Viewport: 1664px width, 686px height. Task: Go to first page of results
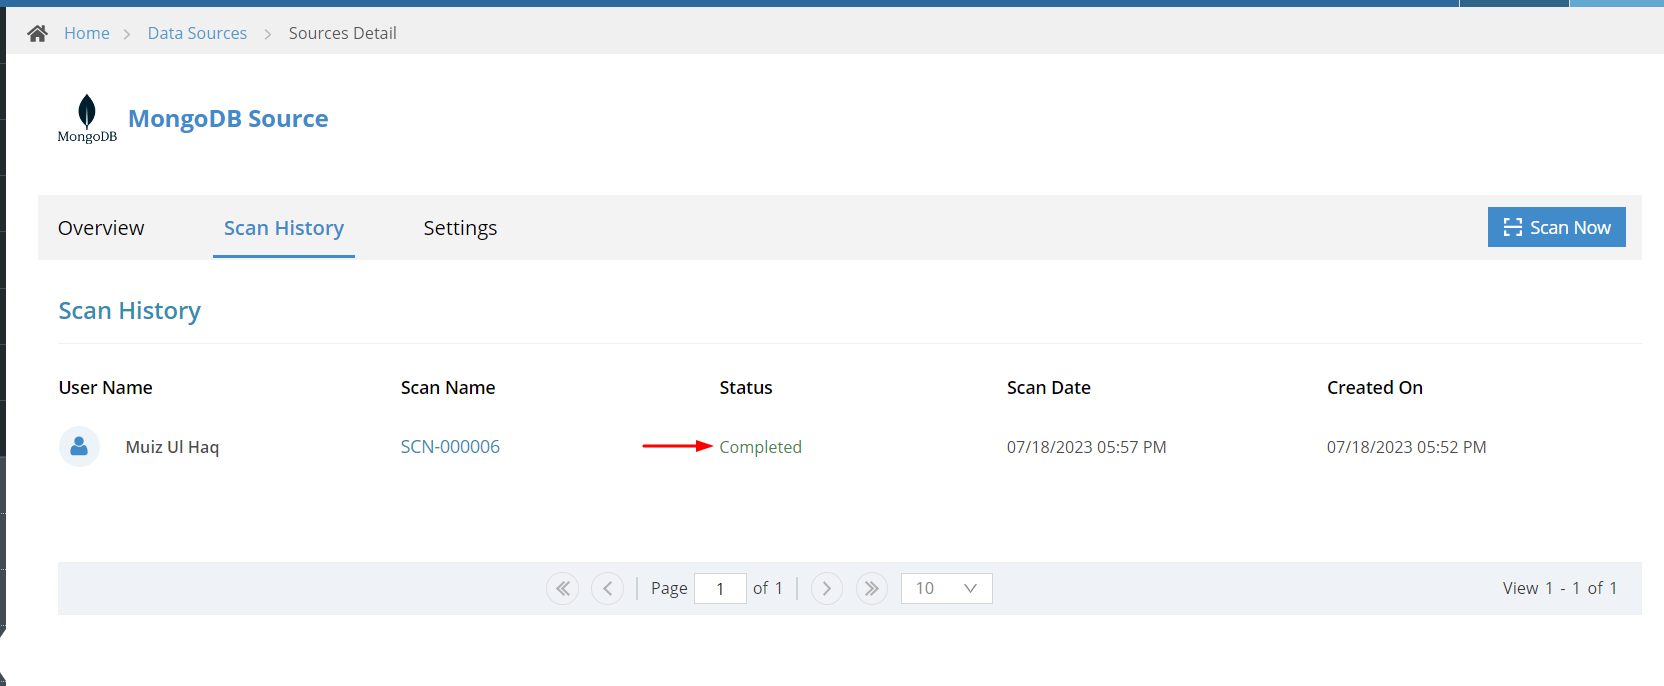coord(563,588)
